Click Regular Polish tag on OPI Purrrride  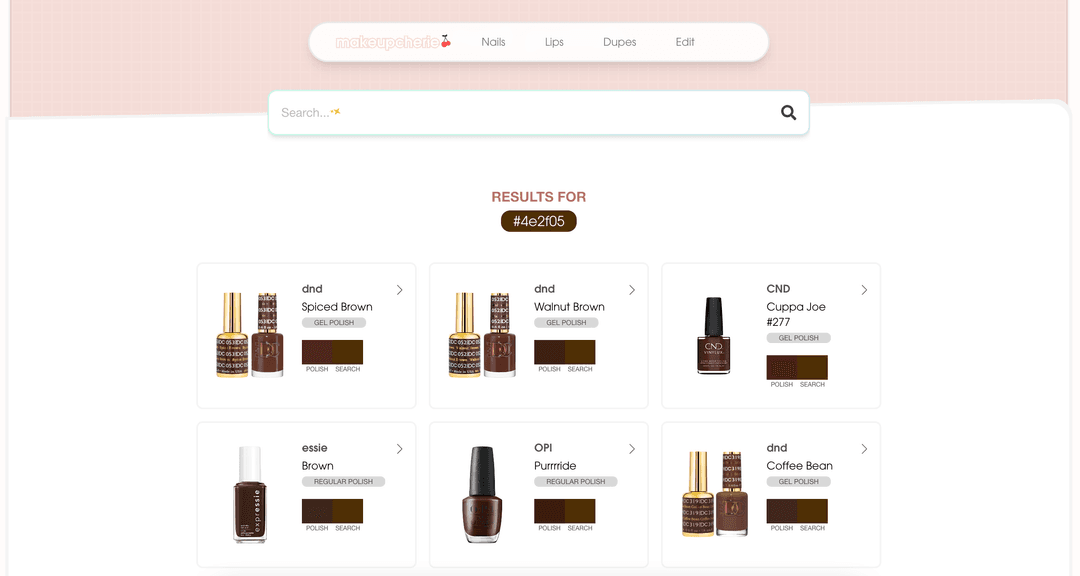tap(575, 482)
